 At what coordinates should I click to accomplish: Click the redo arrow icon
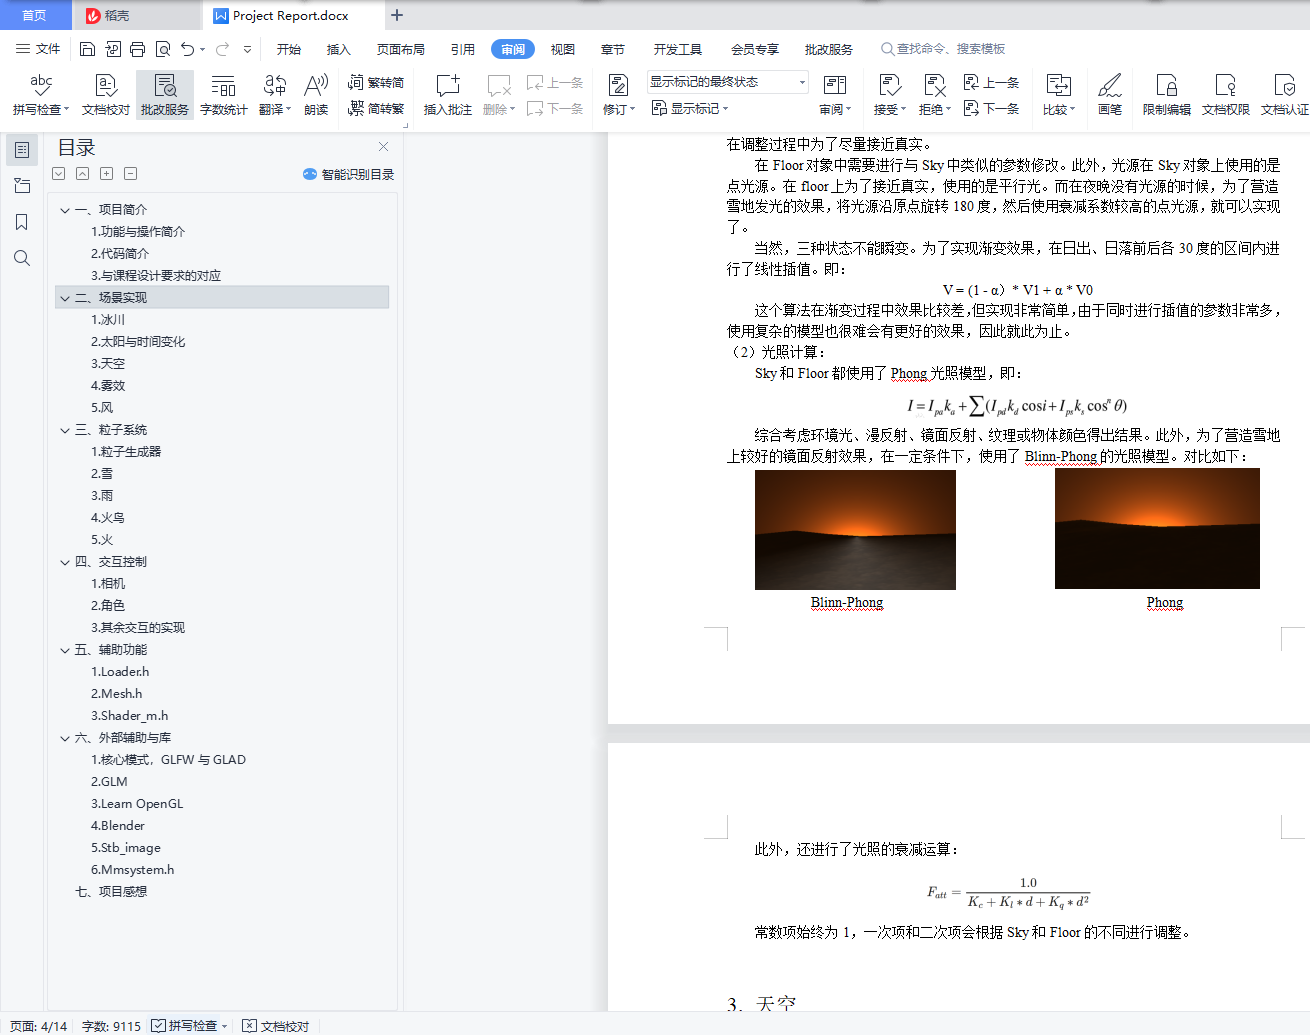[x=222, y=49]
